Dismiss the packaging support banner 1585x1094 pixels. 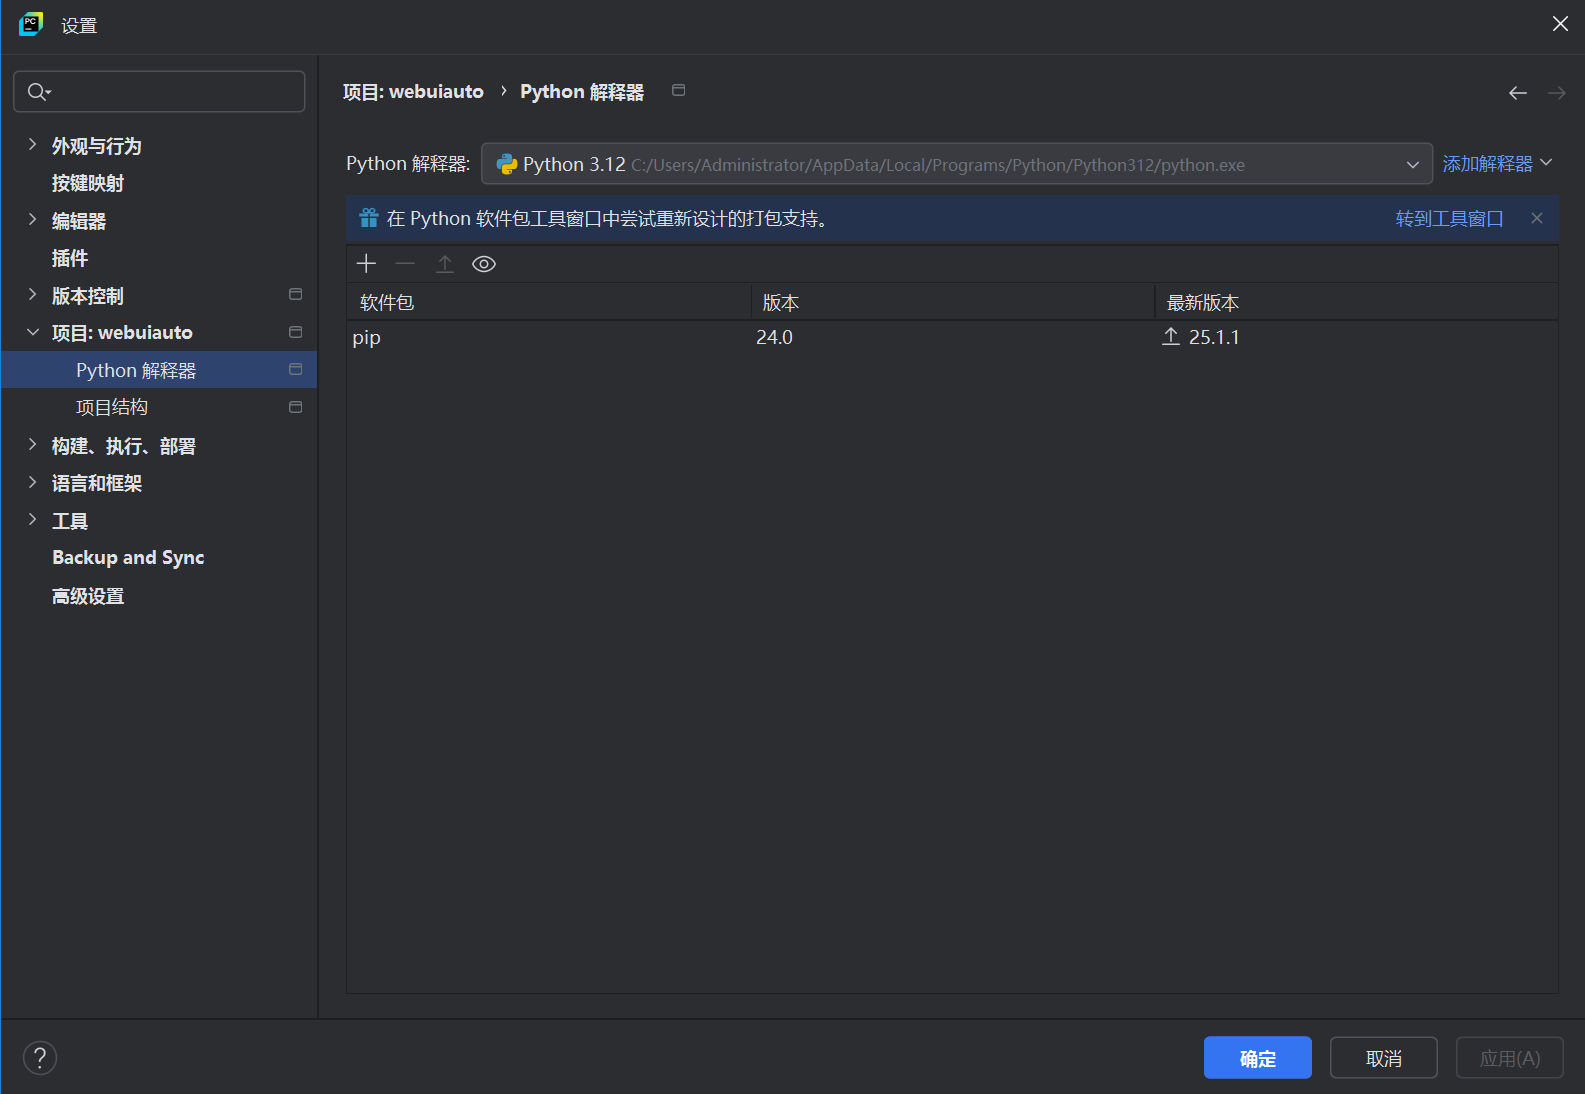(x=1537, y=218)
